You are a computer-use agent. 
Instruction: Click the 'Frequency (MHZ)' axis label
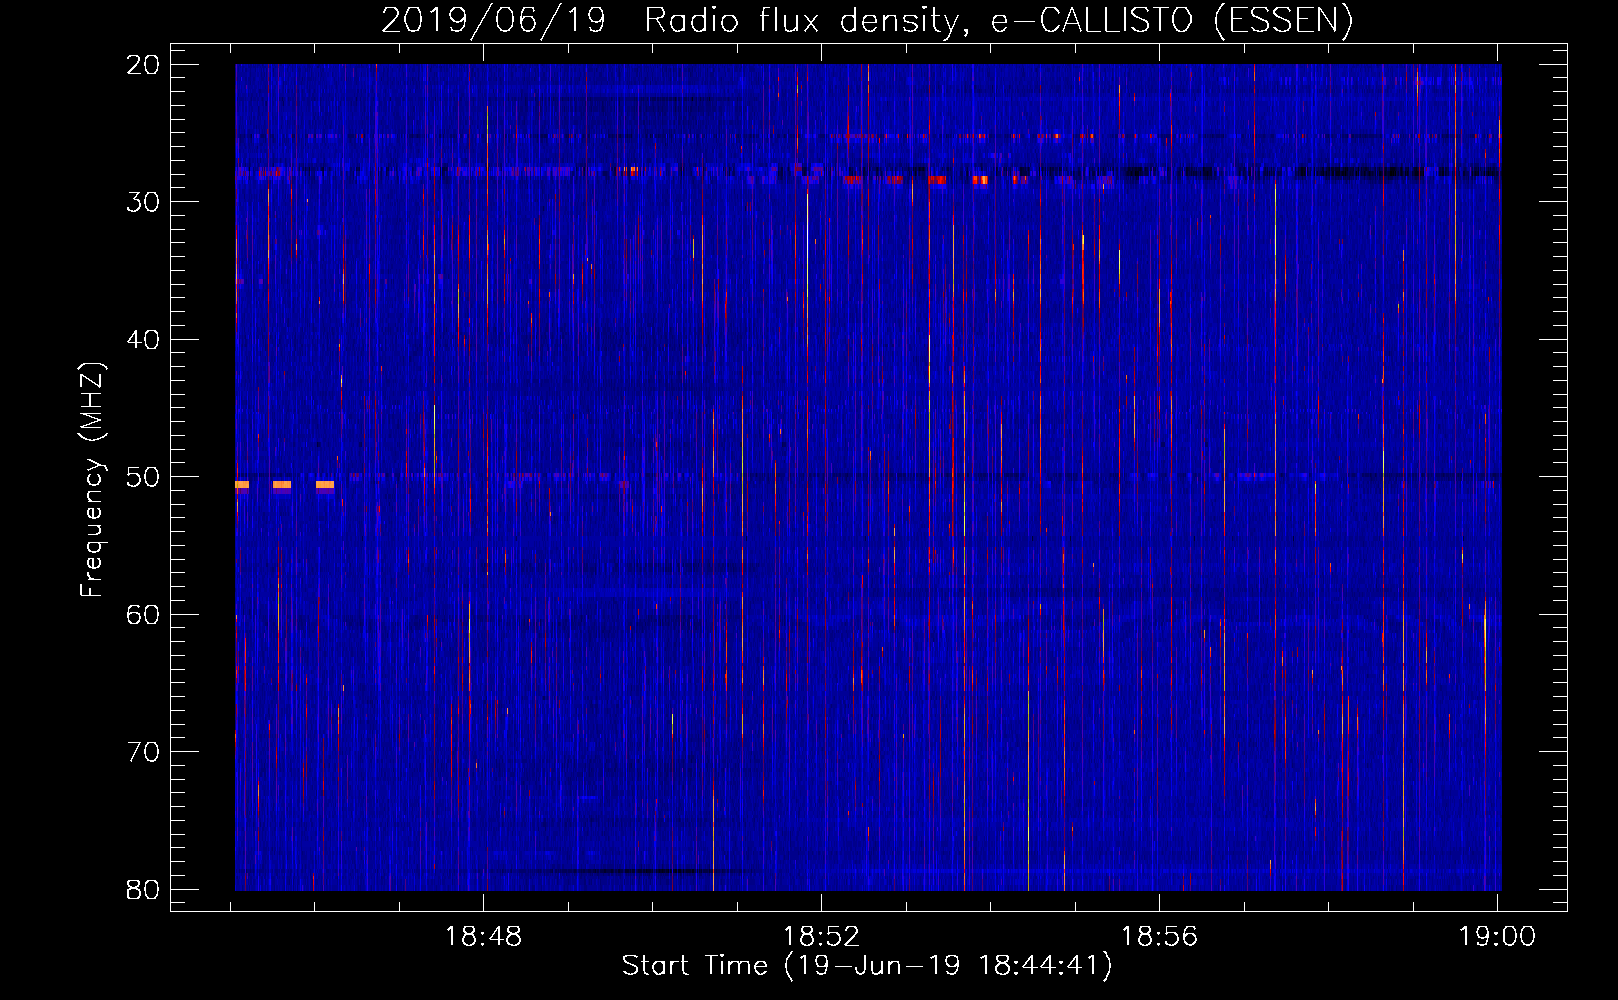pyautogui.click(x=92, y=479)
